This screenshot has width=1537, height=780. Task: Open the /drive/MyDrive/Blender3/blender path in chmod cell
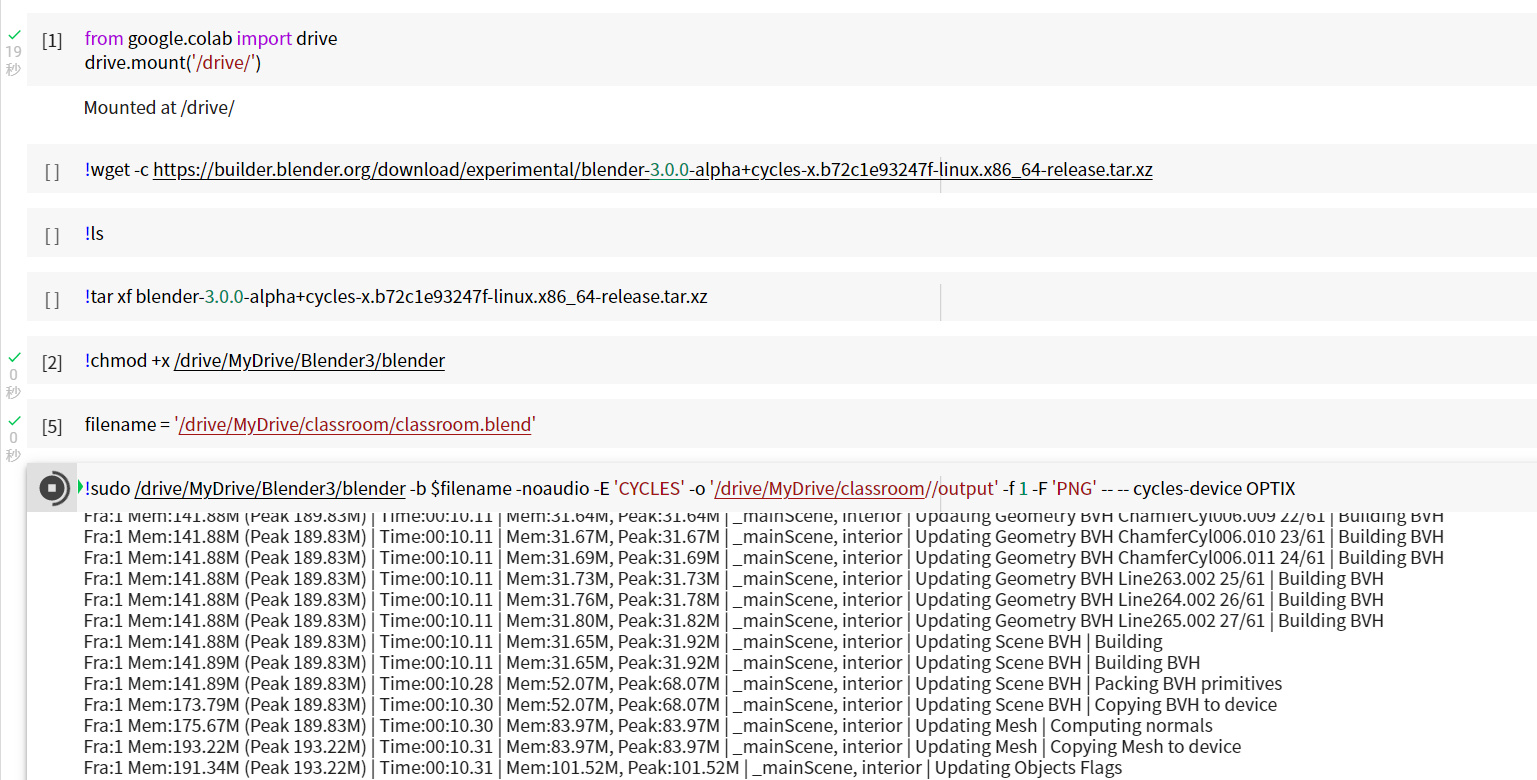pyautogui.click(x=309, y=361)
